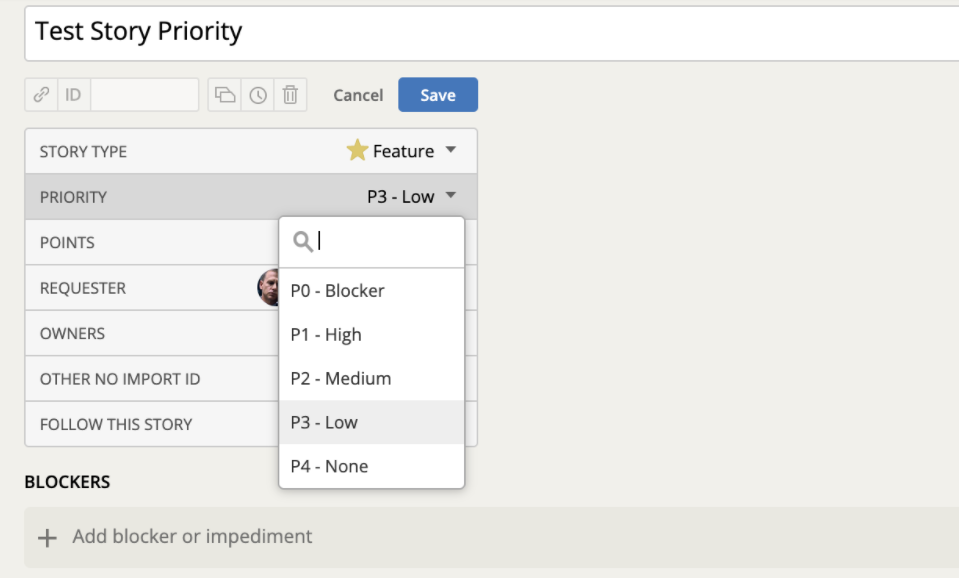Click the requester avatar photo

(268, 287)
